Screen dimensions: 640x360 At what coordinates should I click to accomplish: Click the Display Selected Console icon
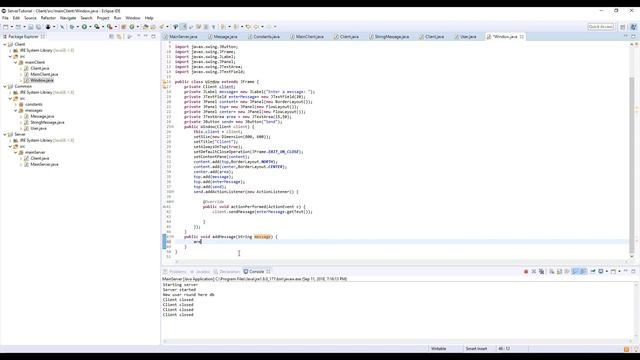(601, 271)
